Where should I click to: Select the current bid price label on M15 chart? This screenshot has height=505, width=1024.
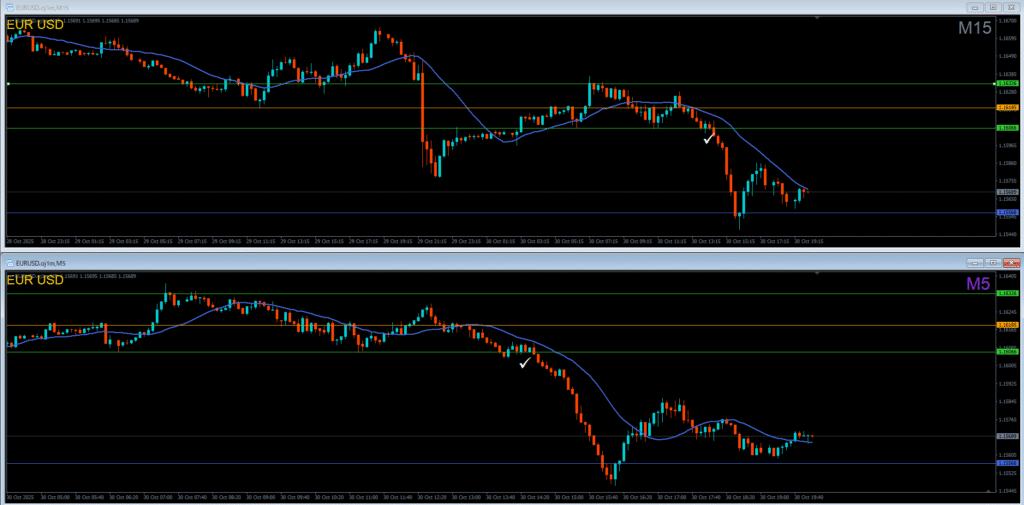click(1007, 192)
